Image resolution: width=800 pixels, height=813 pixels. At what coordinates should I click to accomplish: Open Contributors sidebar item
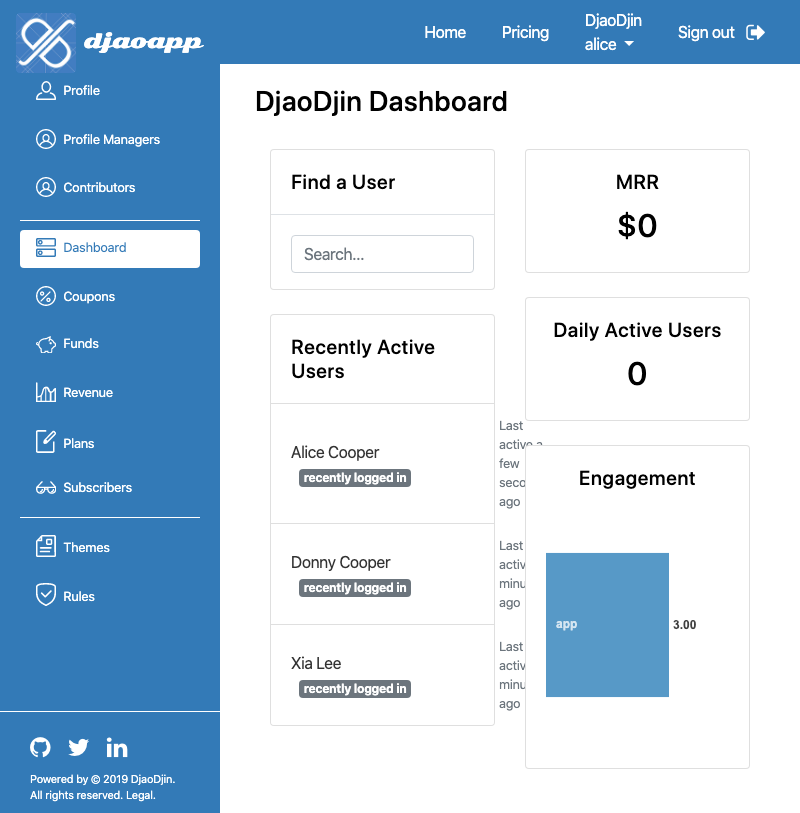pos(110,187)
